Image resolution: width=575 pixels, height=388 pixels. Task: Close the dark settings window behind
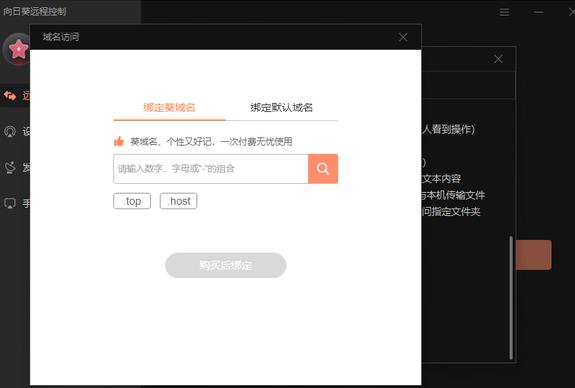pyautogui.click(x=498, y=59)
